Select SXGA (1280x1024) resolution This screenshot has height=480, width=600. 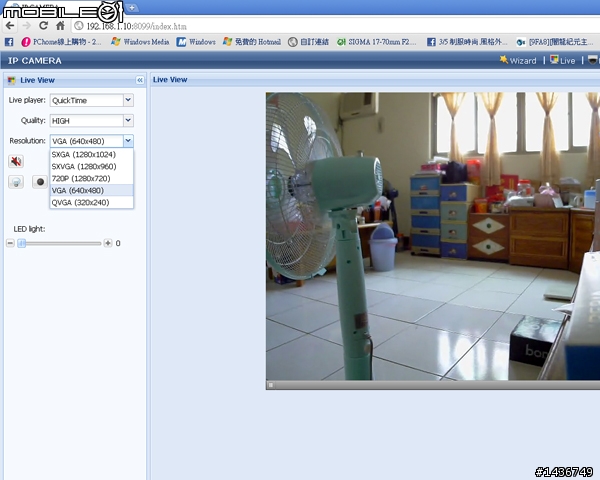(x=91, y=154)
